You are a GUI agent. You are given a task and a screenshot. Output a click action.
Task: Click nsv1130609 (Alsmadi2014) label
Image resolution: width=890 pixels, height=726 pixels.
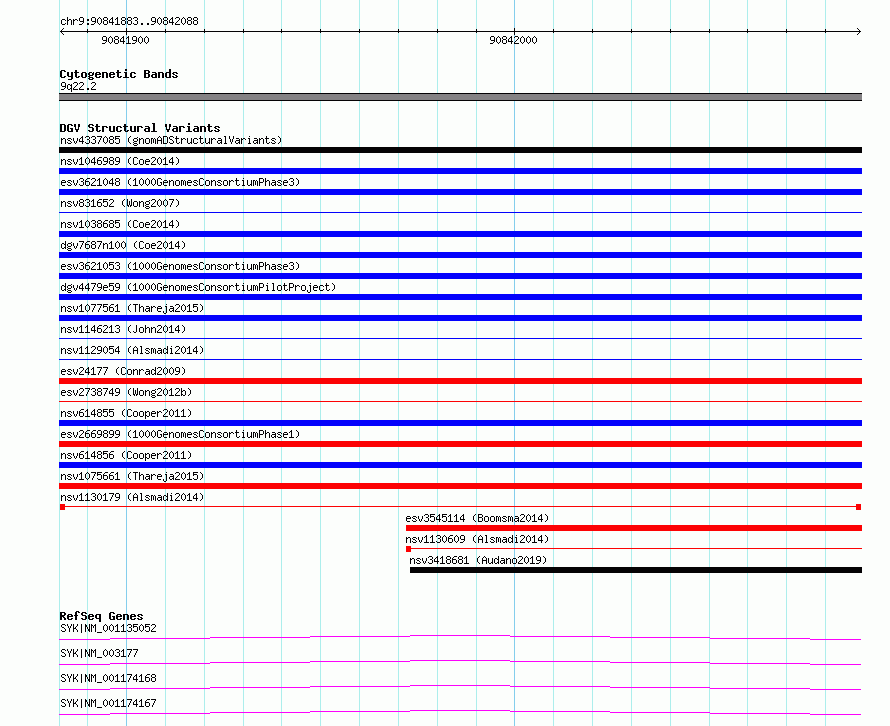[477, 539]
